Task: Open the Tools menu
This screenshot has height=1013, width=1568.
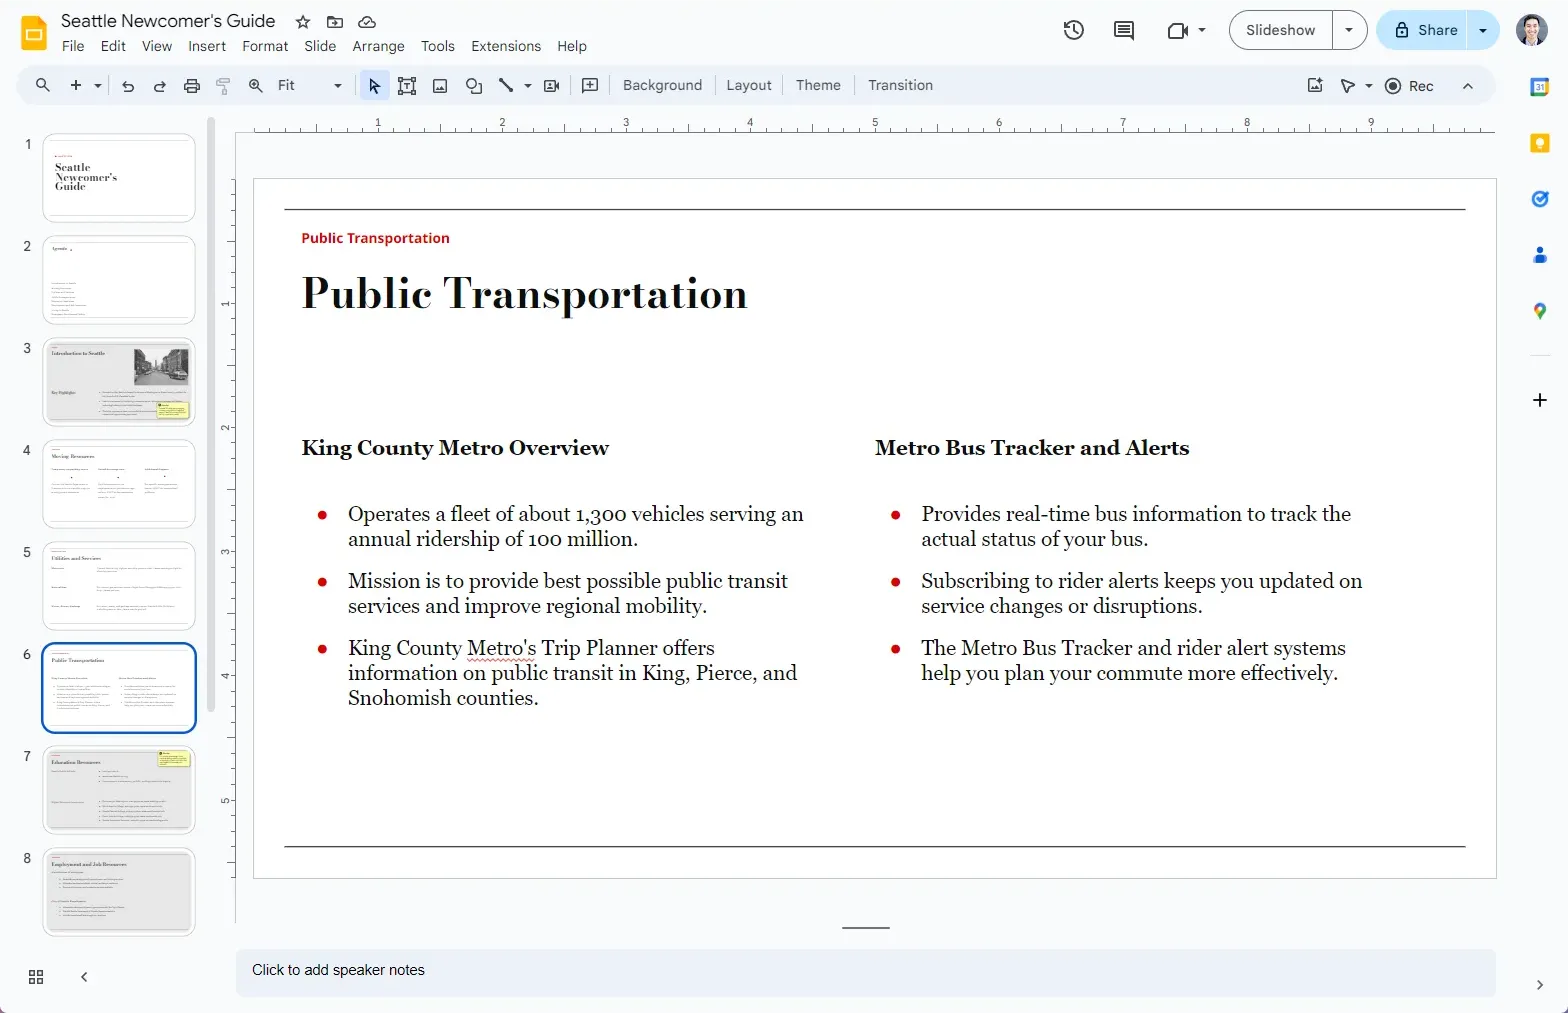Action: click(438, 46)
